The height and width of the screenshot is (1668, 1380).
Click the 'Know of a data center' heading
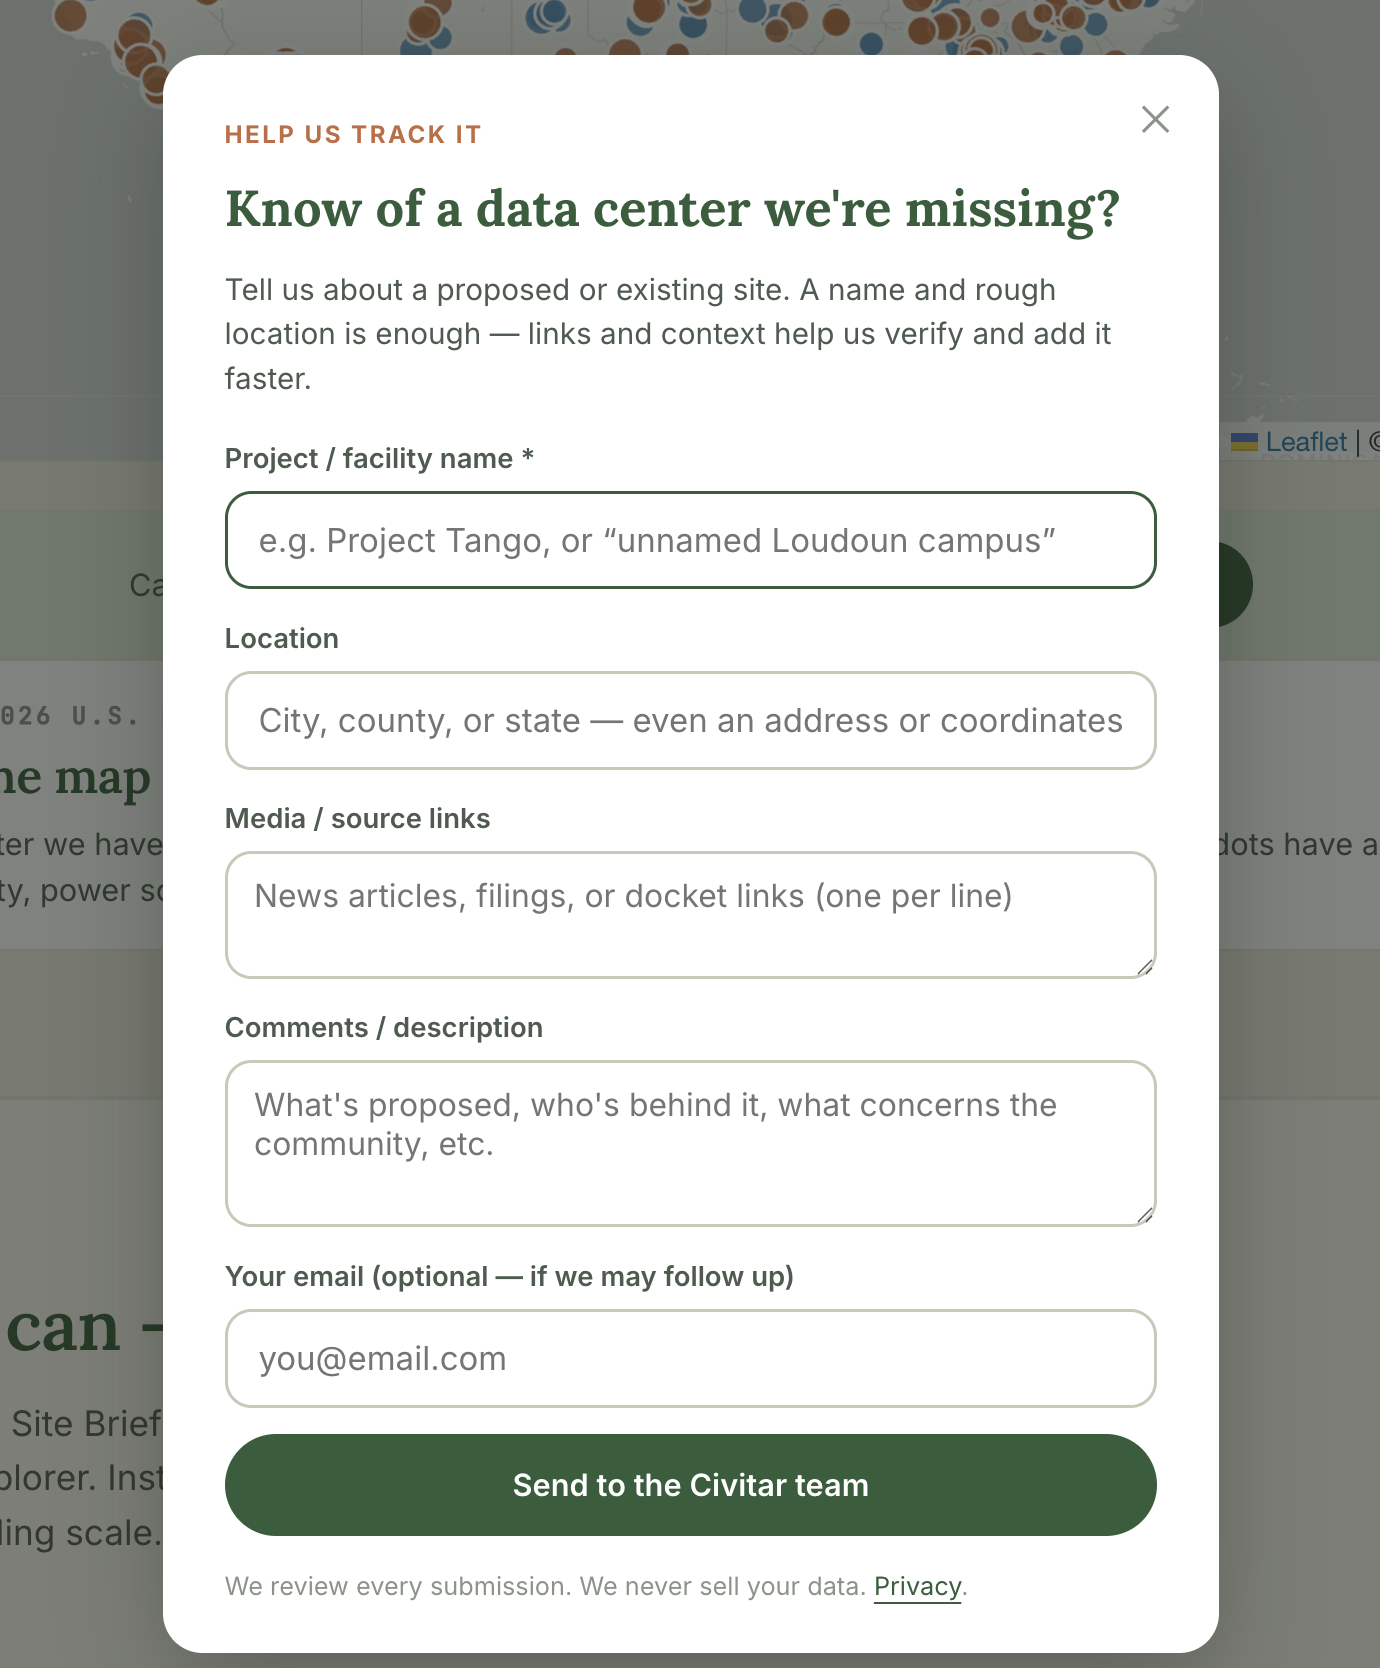pos(672,209)
